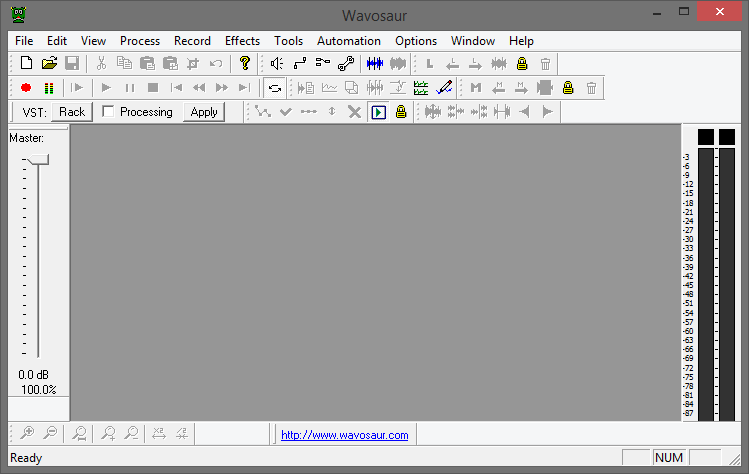749x474 pixels.
Task: Start recording with the red record button
Action: pos(26,87)
